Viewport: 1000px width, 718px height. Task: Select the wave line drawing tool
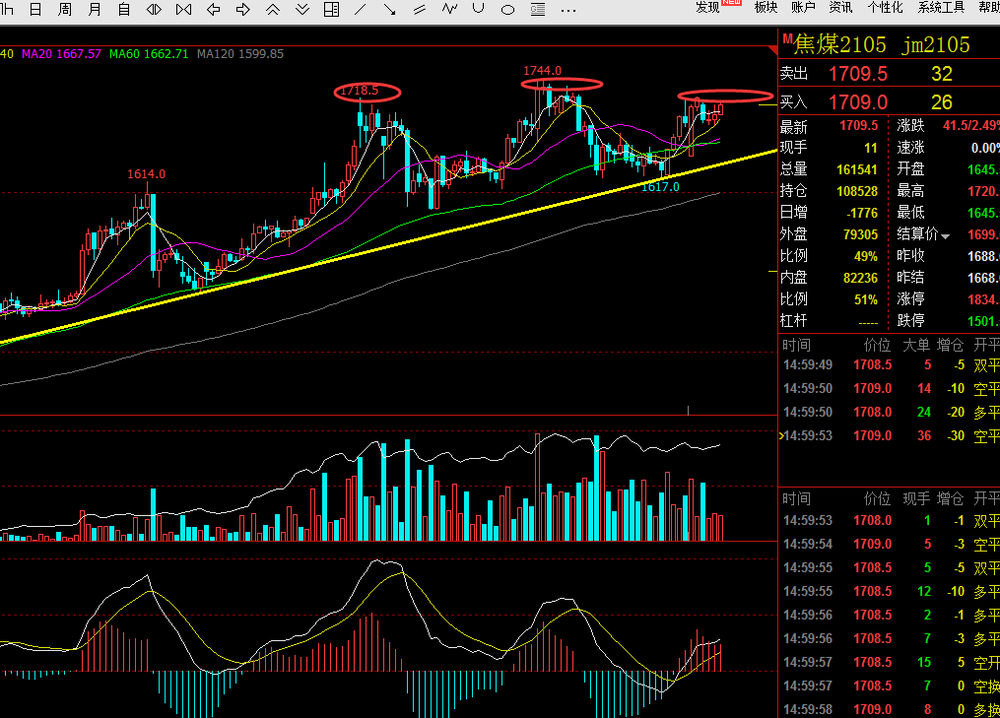(450, 9)
